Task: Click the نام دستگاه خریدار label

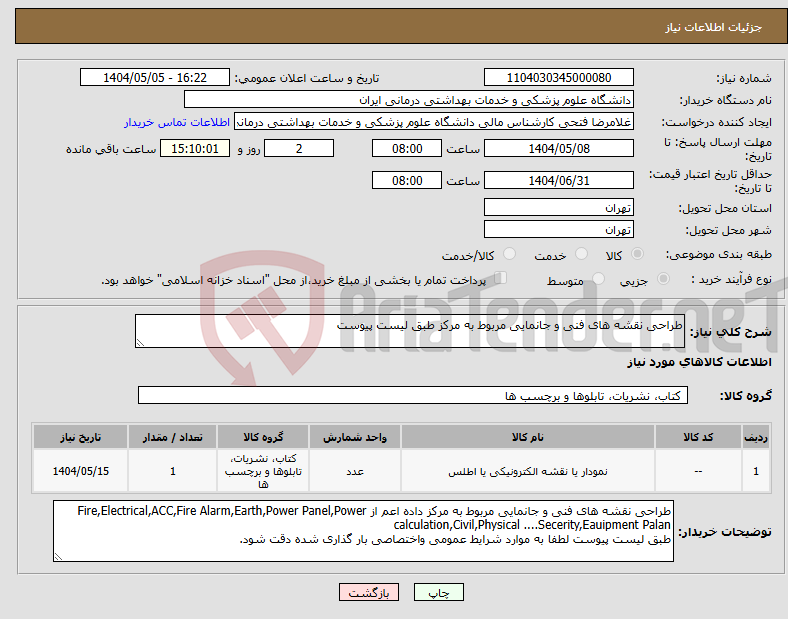Action: point(726,100)
